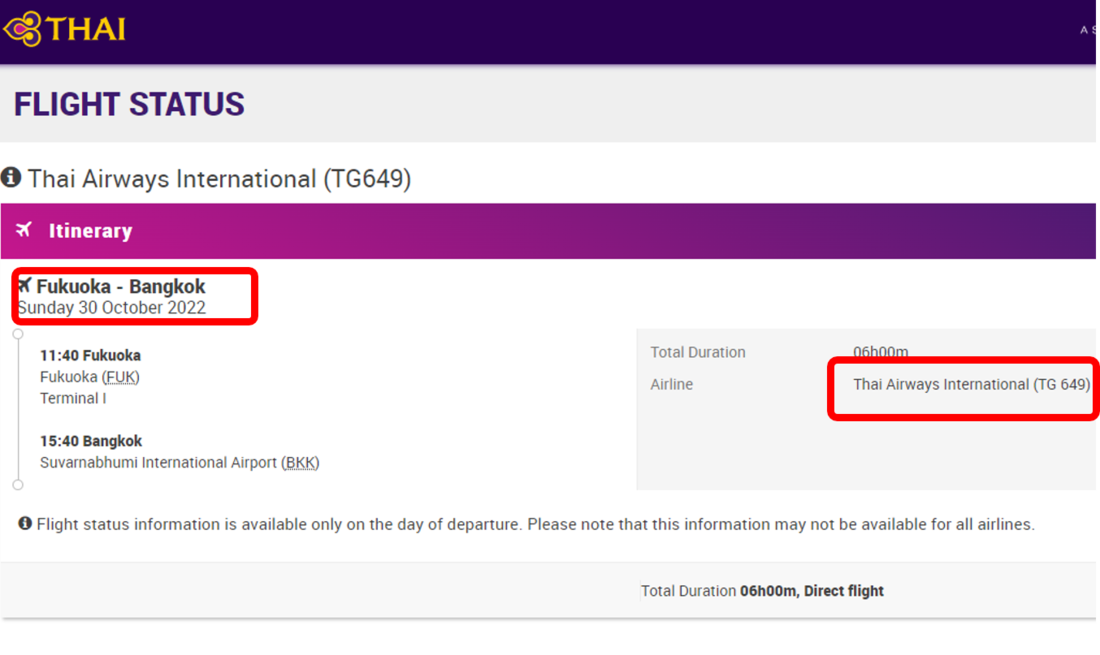
Task: Click the Thai Airways International (TG 649) airline value
Action: pos(972,384)
